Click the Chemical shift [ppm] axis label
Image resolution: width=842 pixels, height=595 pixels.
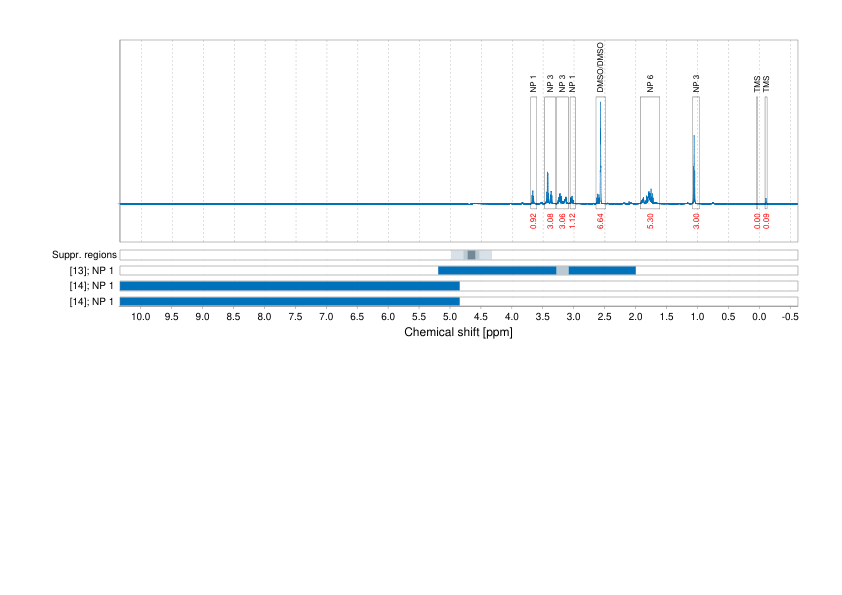pos(457,331)
